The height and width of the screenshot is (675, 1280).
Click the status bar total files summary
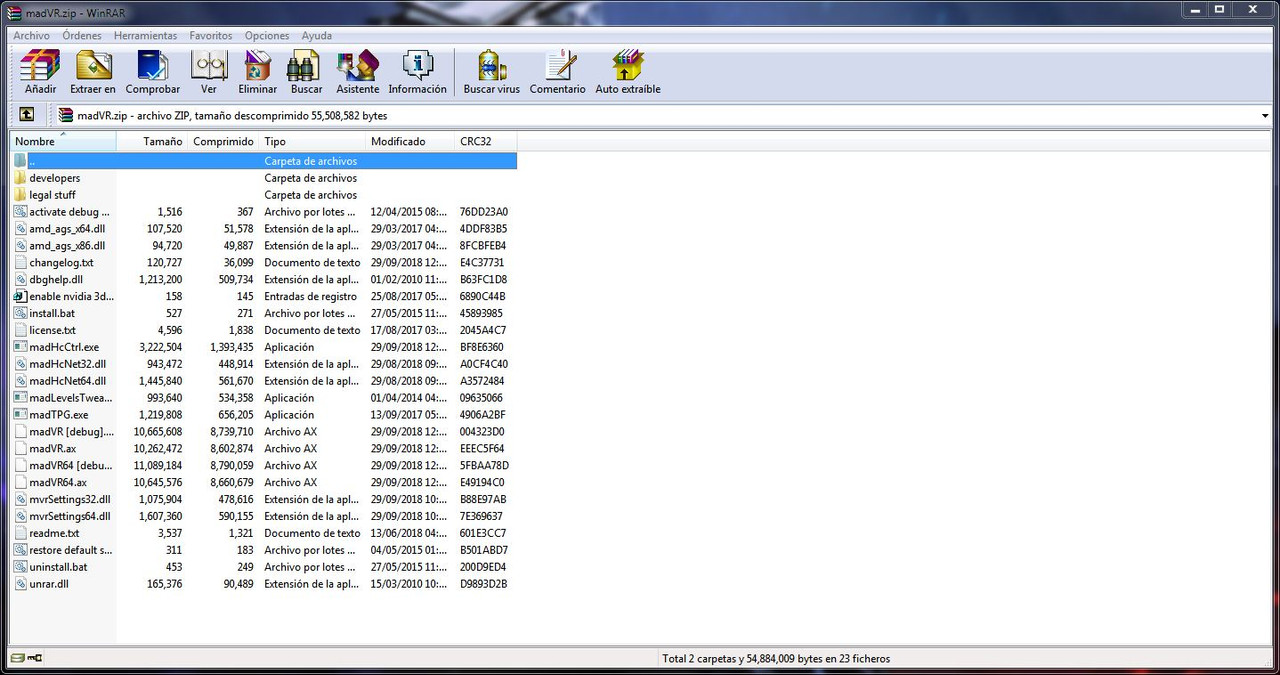pyautogui.click(x=776, y=659)
